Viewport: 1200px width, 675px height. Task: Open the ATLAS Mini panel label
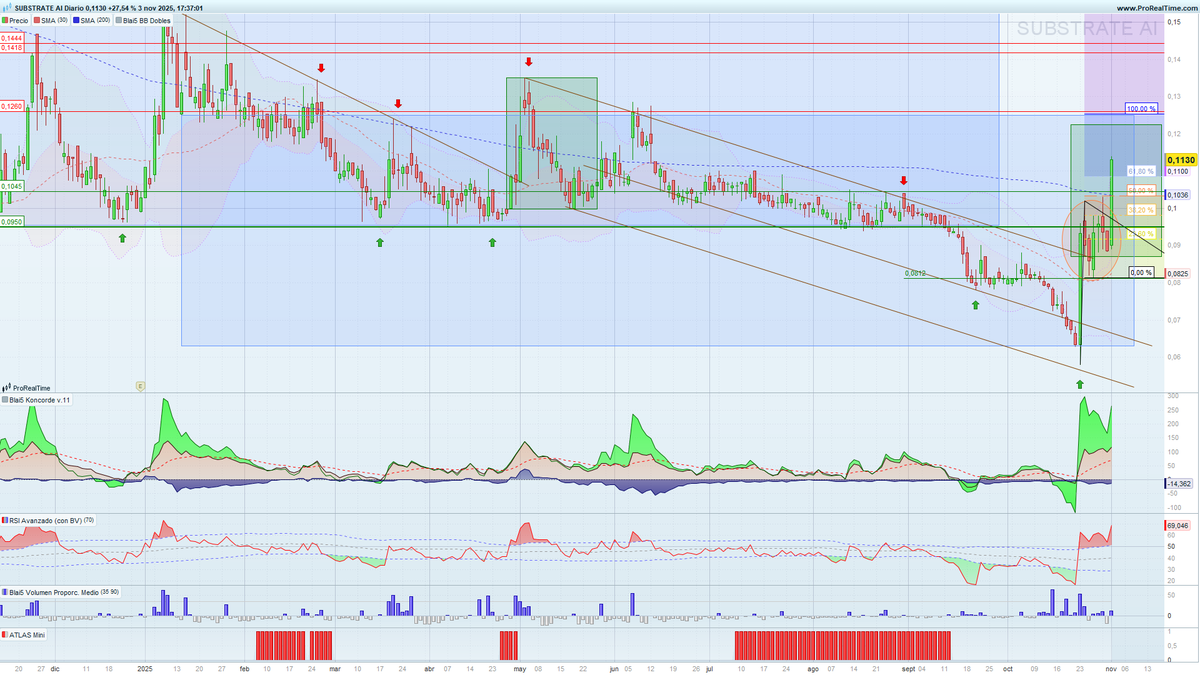pos(23,634)
